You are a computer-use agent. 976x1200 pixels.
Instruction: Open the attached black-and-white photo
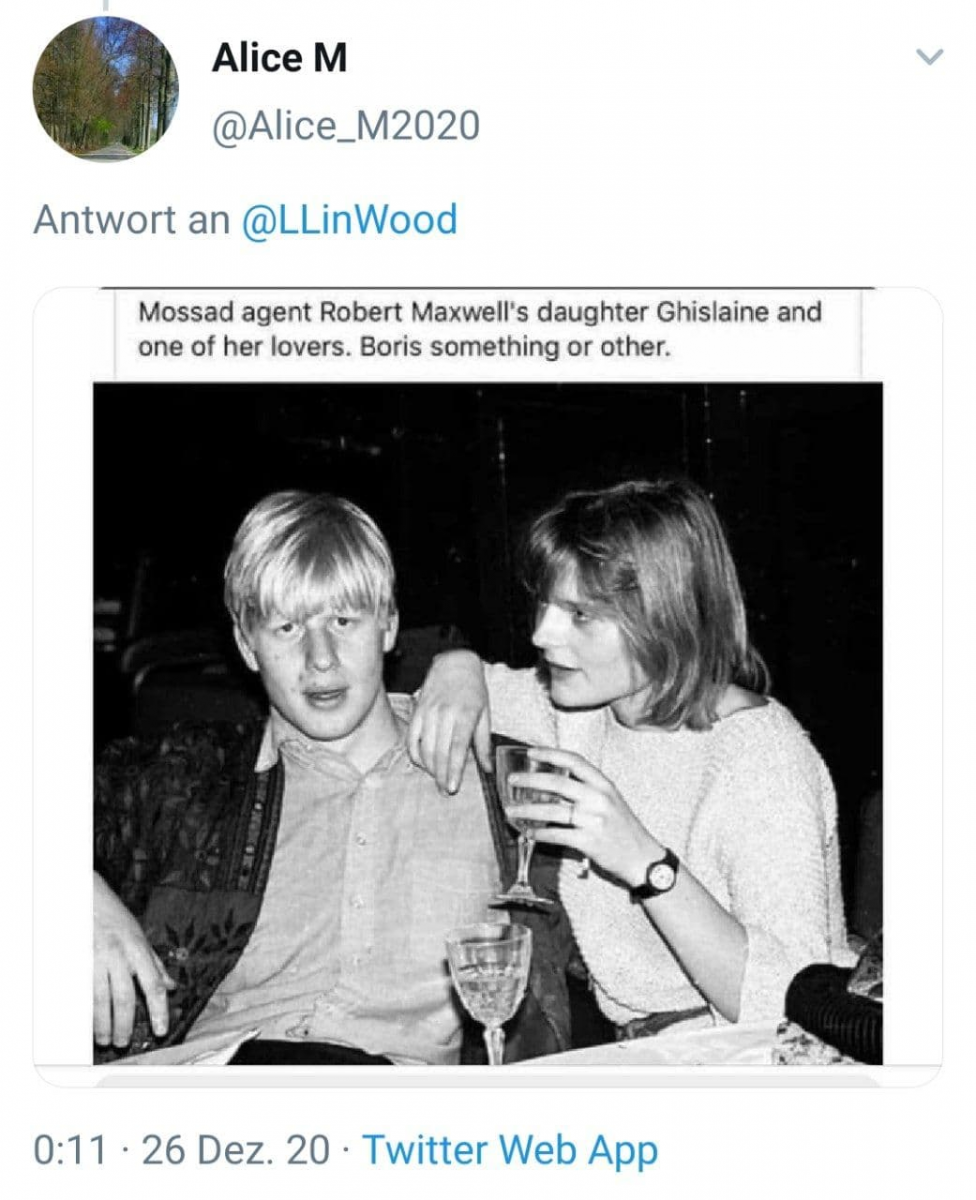coord(488,723)
